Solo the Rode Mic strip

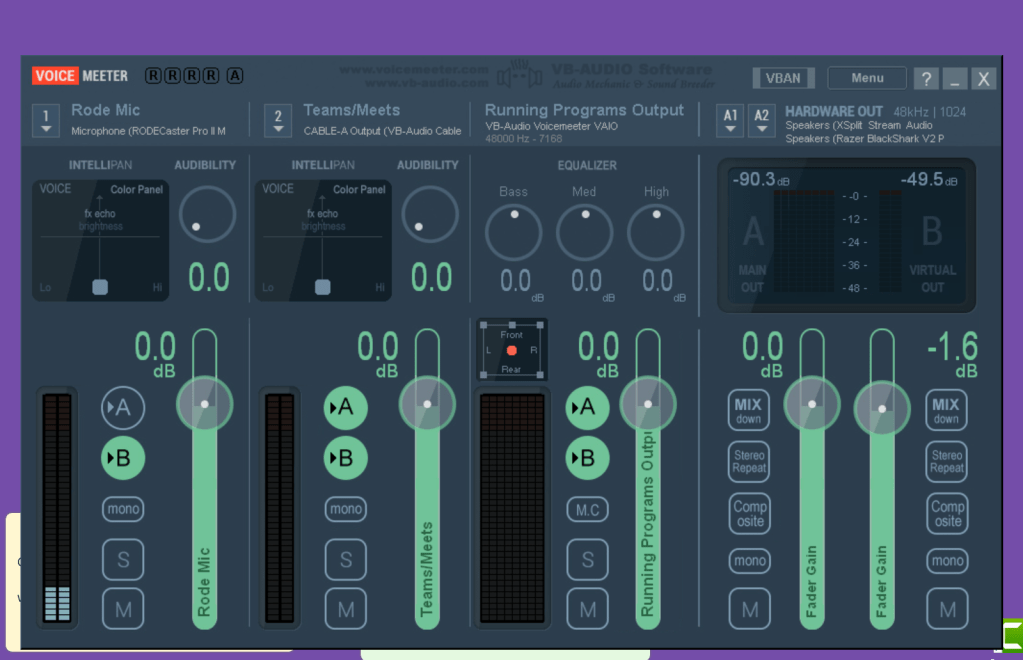123,560
